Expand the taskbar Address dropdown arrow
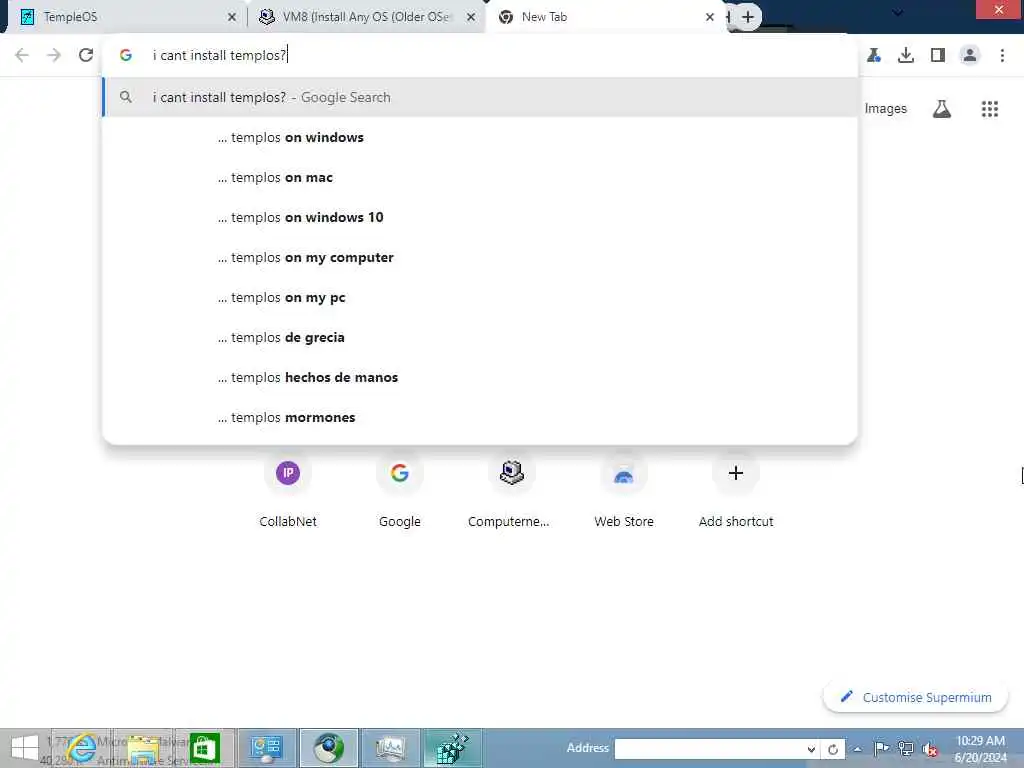Screen dimensions: 1024x768 coord(810,749)
